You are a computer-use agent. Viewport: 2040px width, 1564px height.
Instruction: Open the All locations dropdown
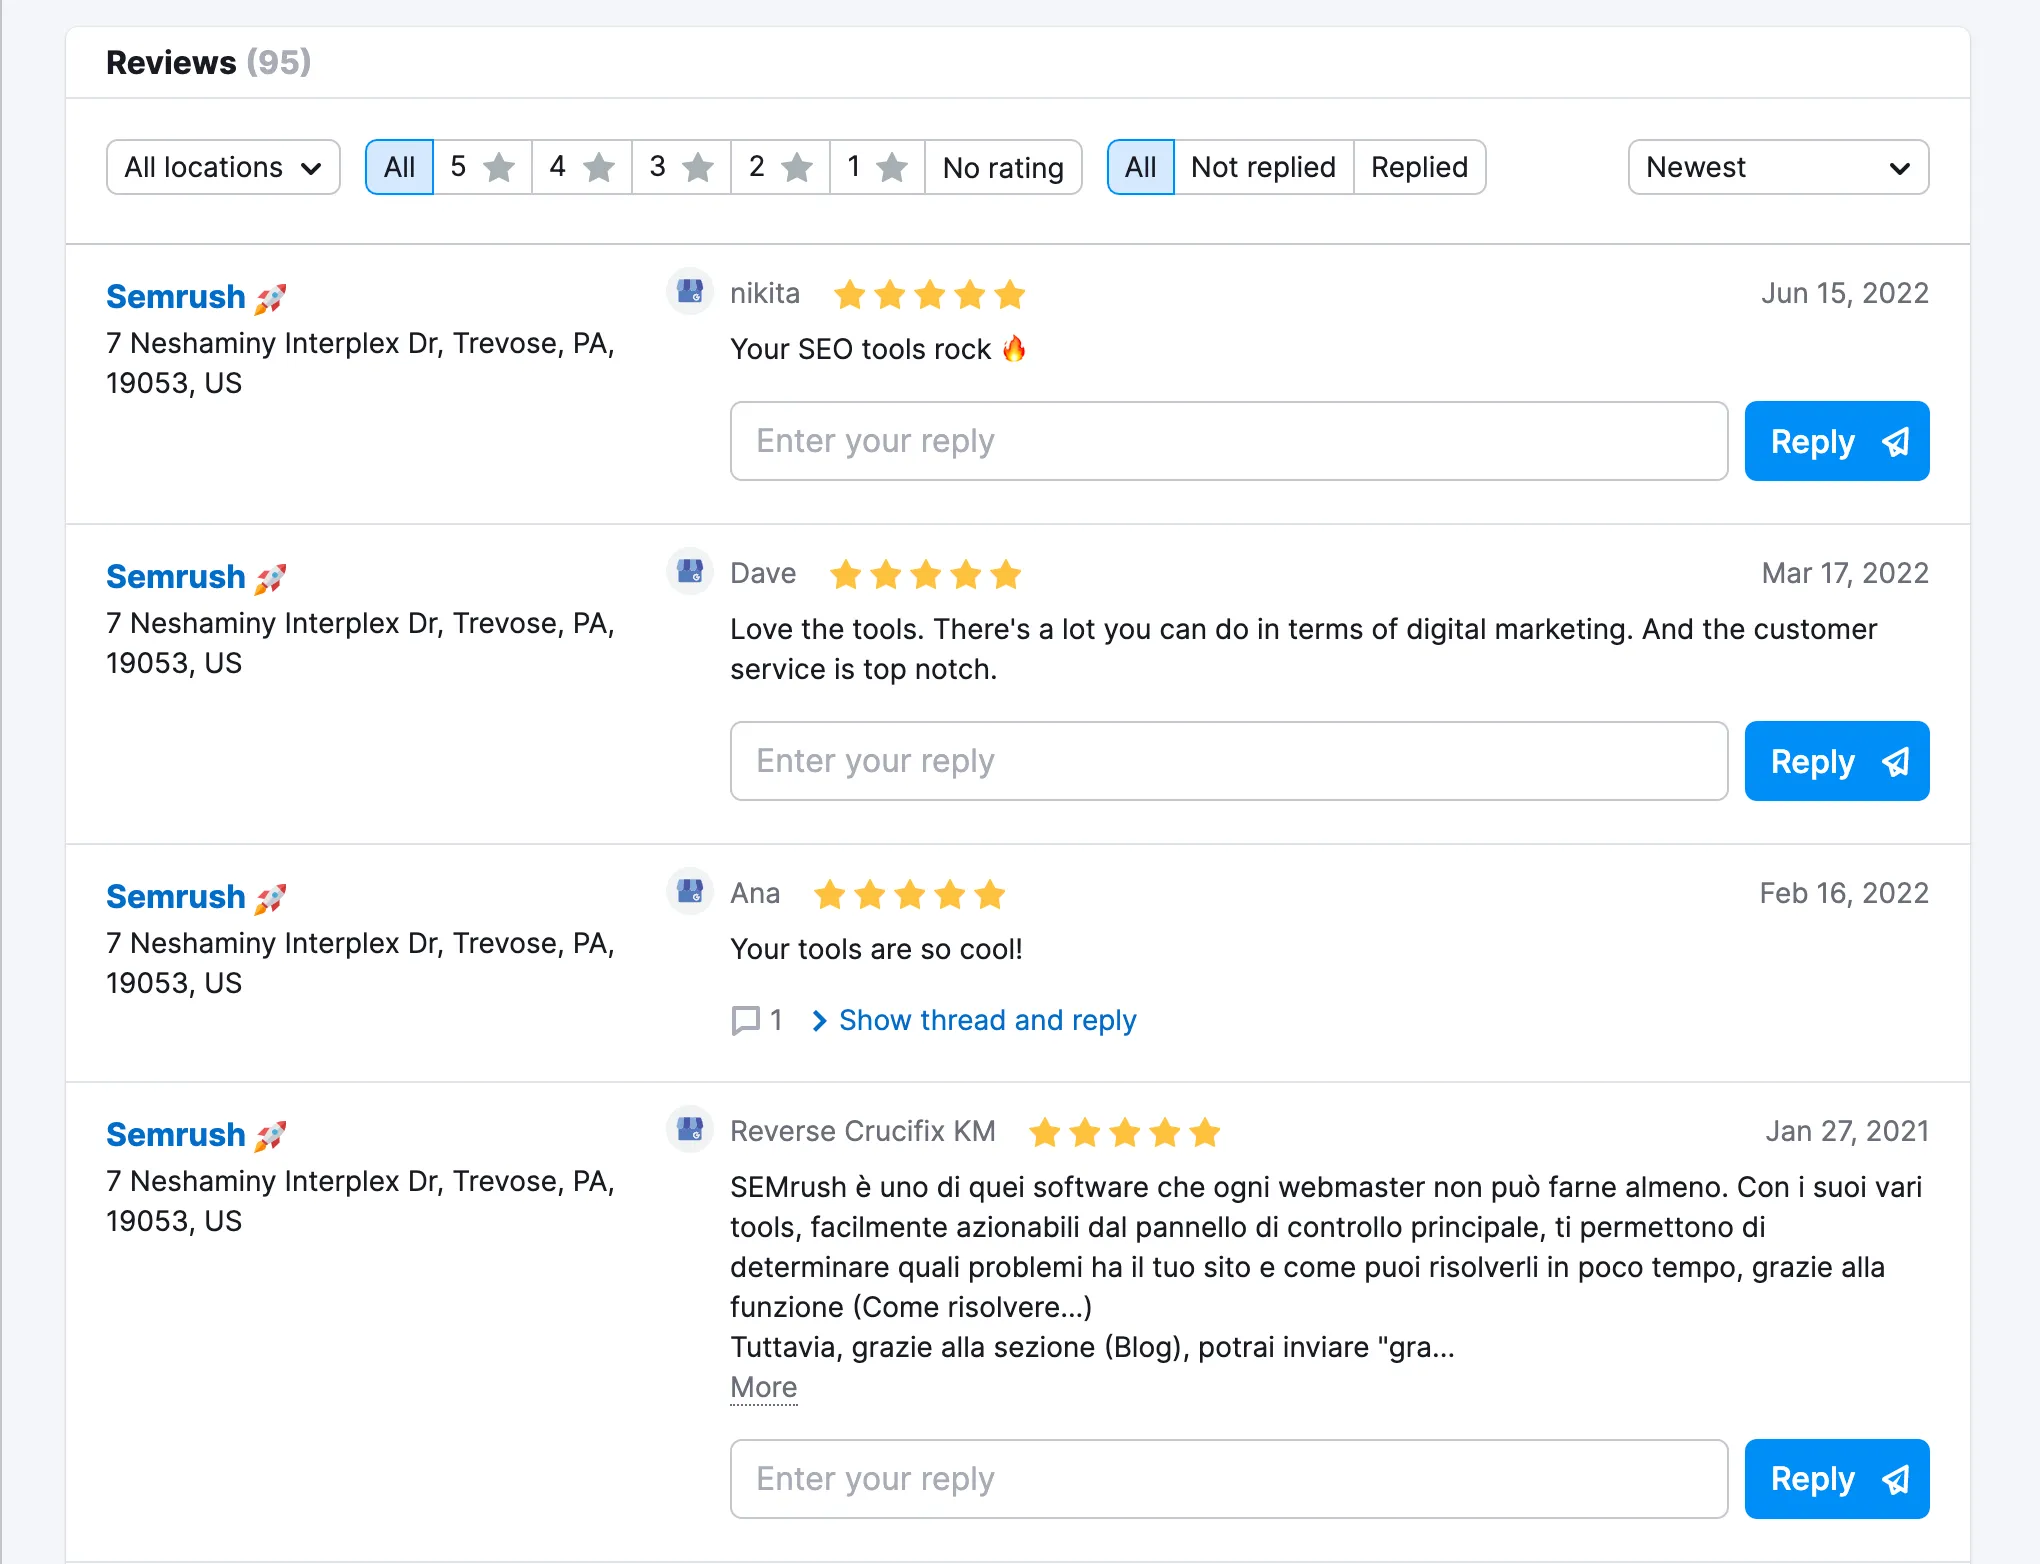(223, 167)
